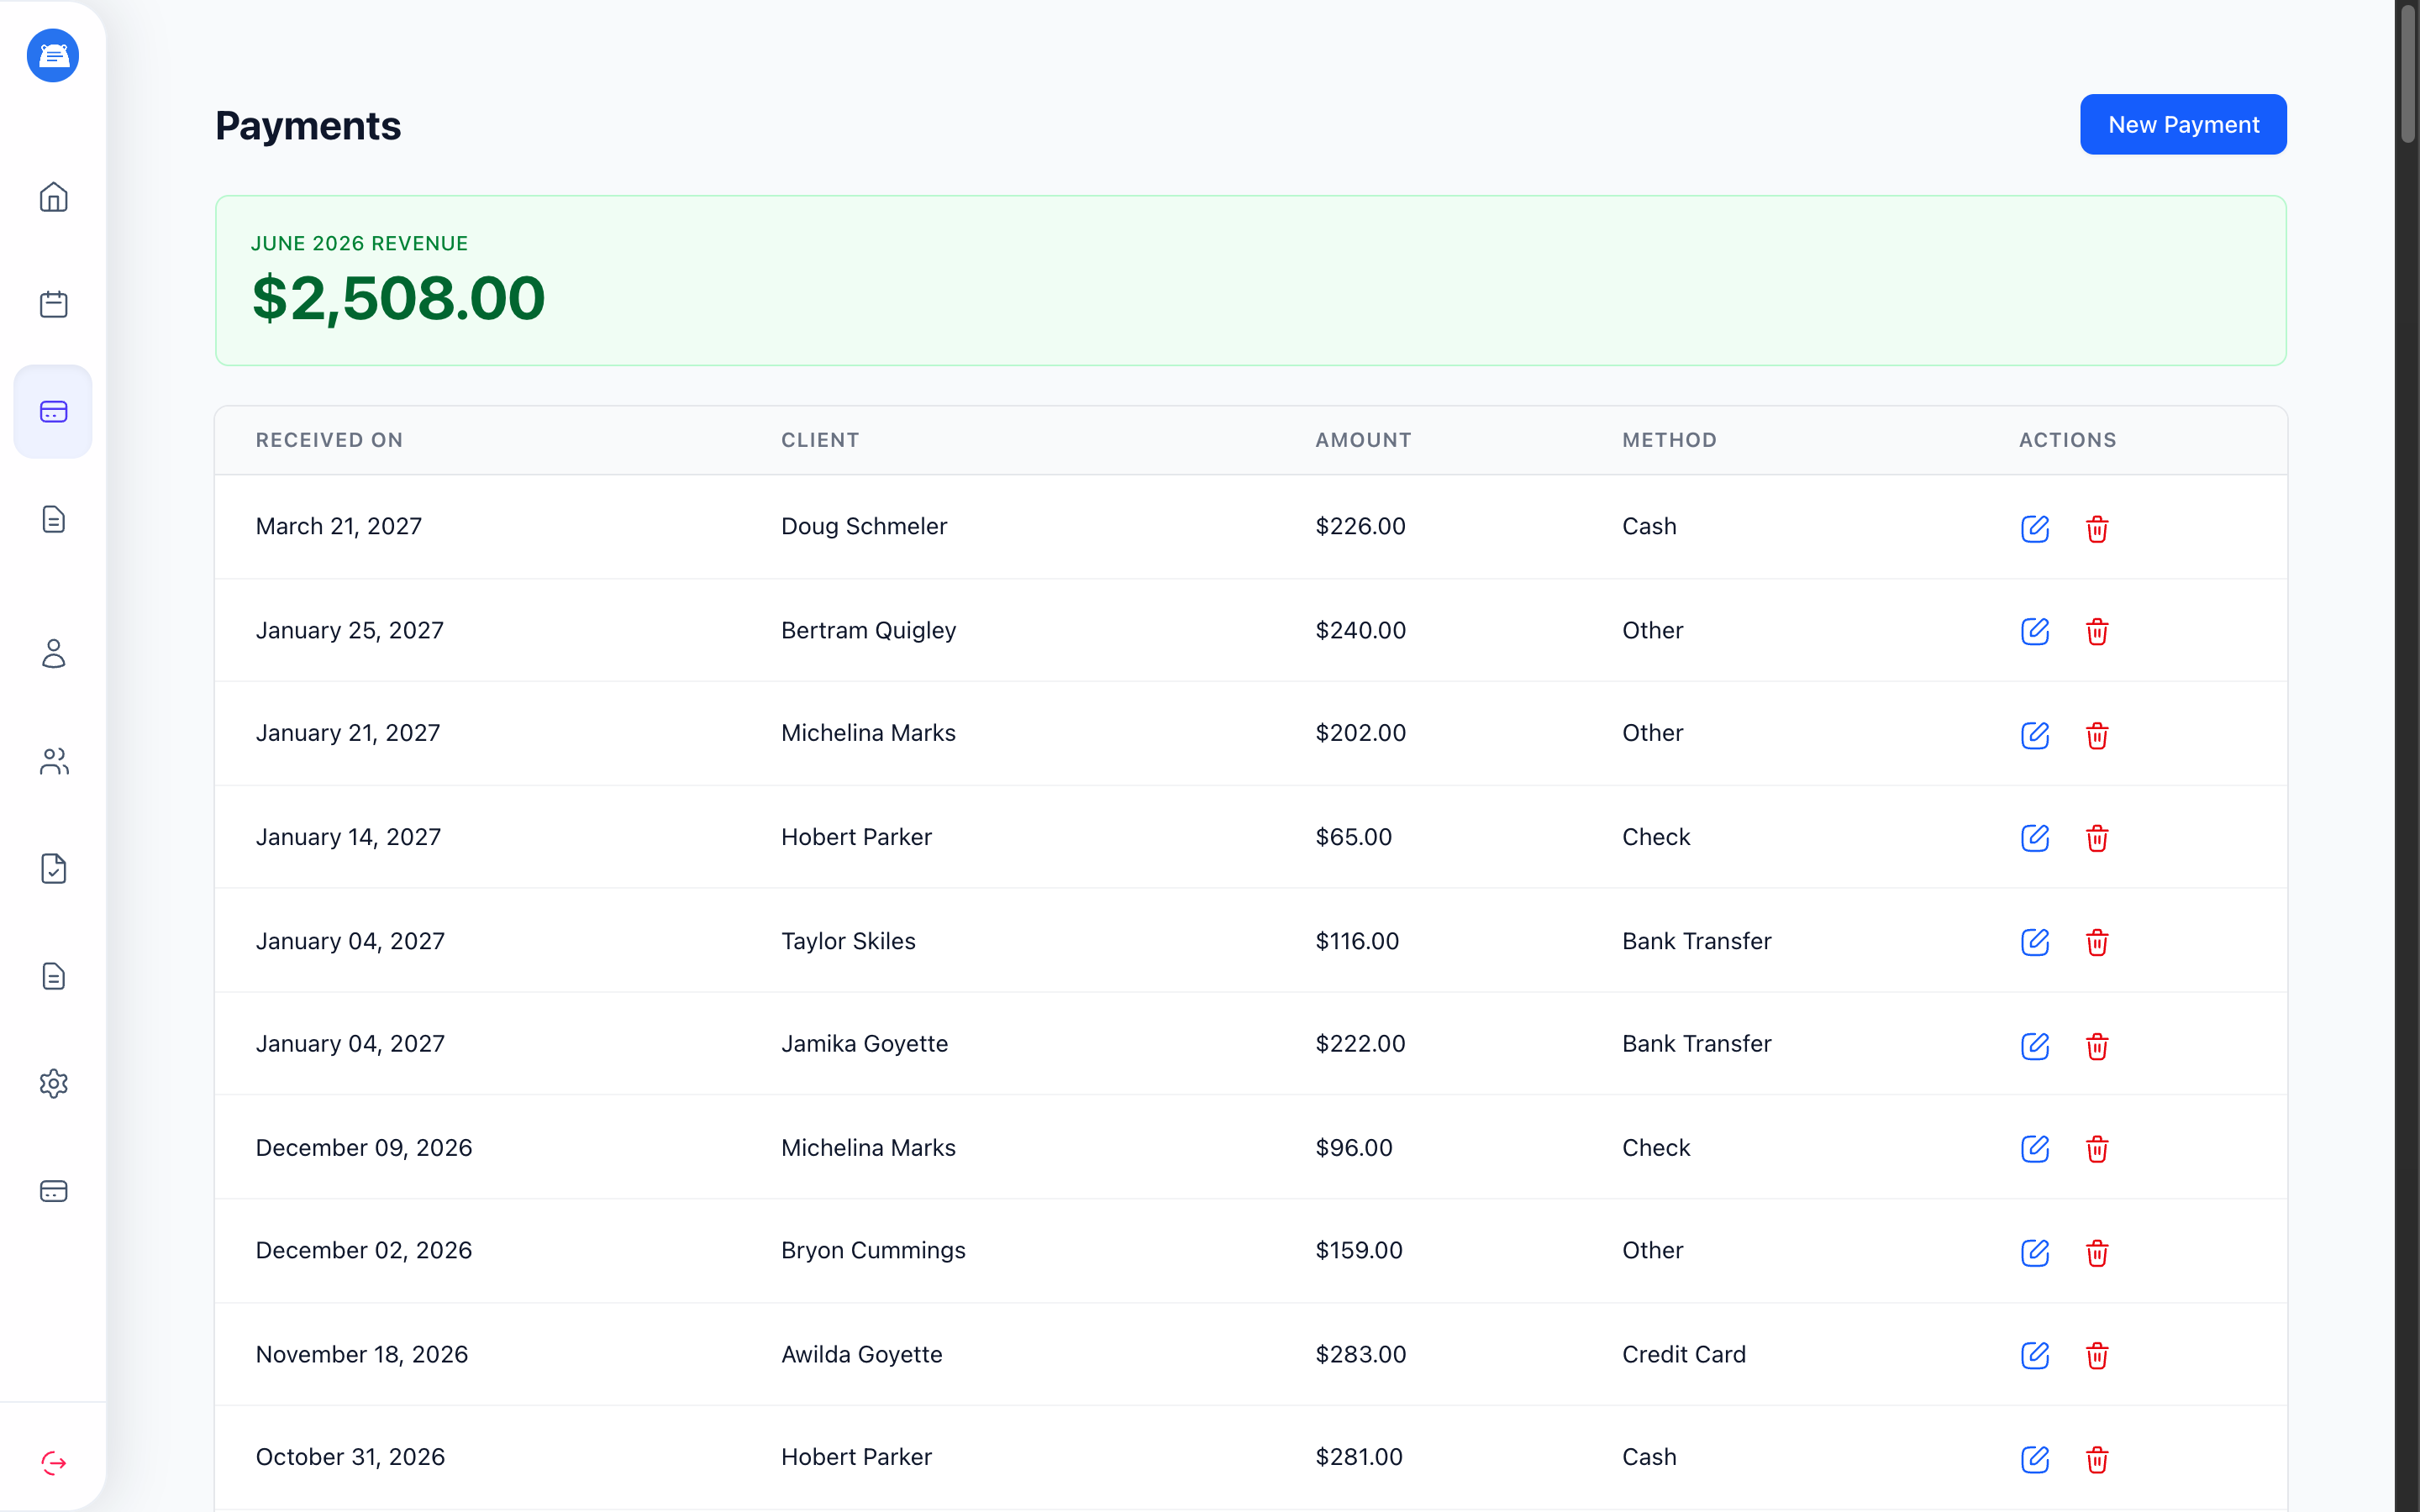
Task: Click the app logo at top of sidebar
Action: [53, 56]
